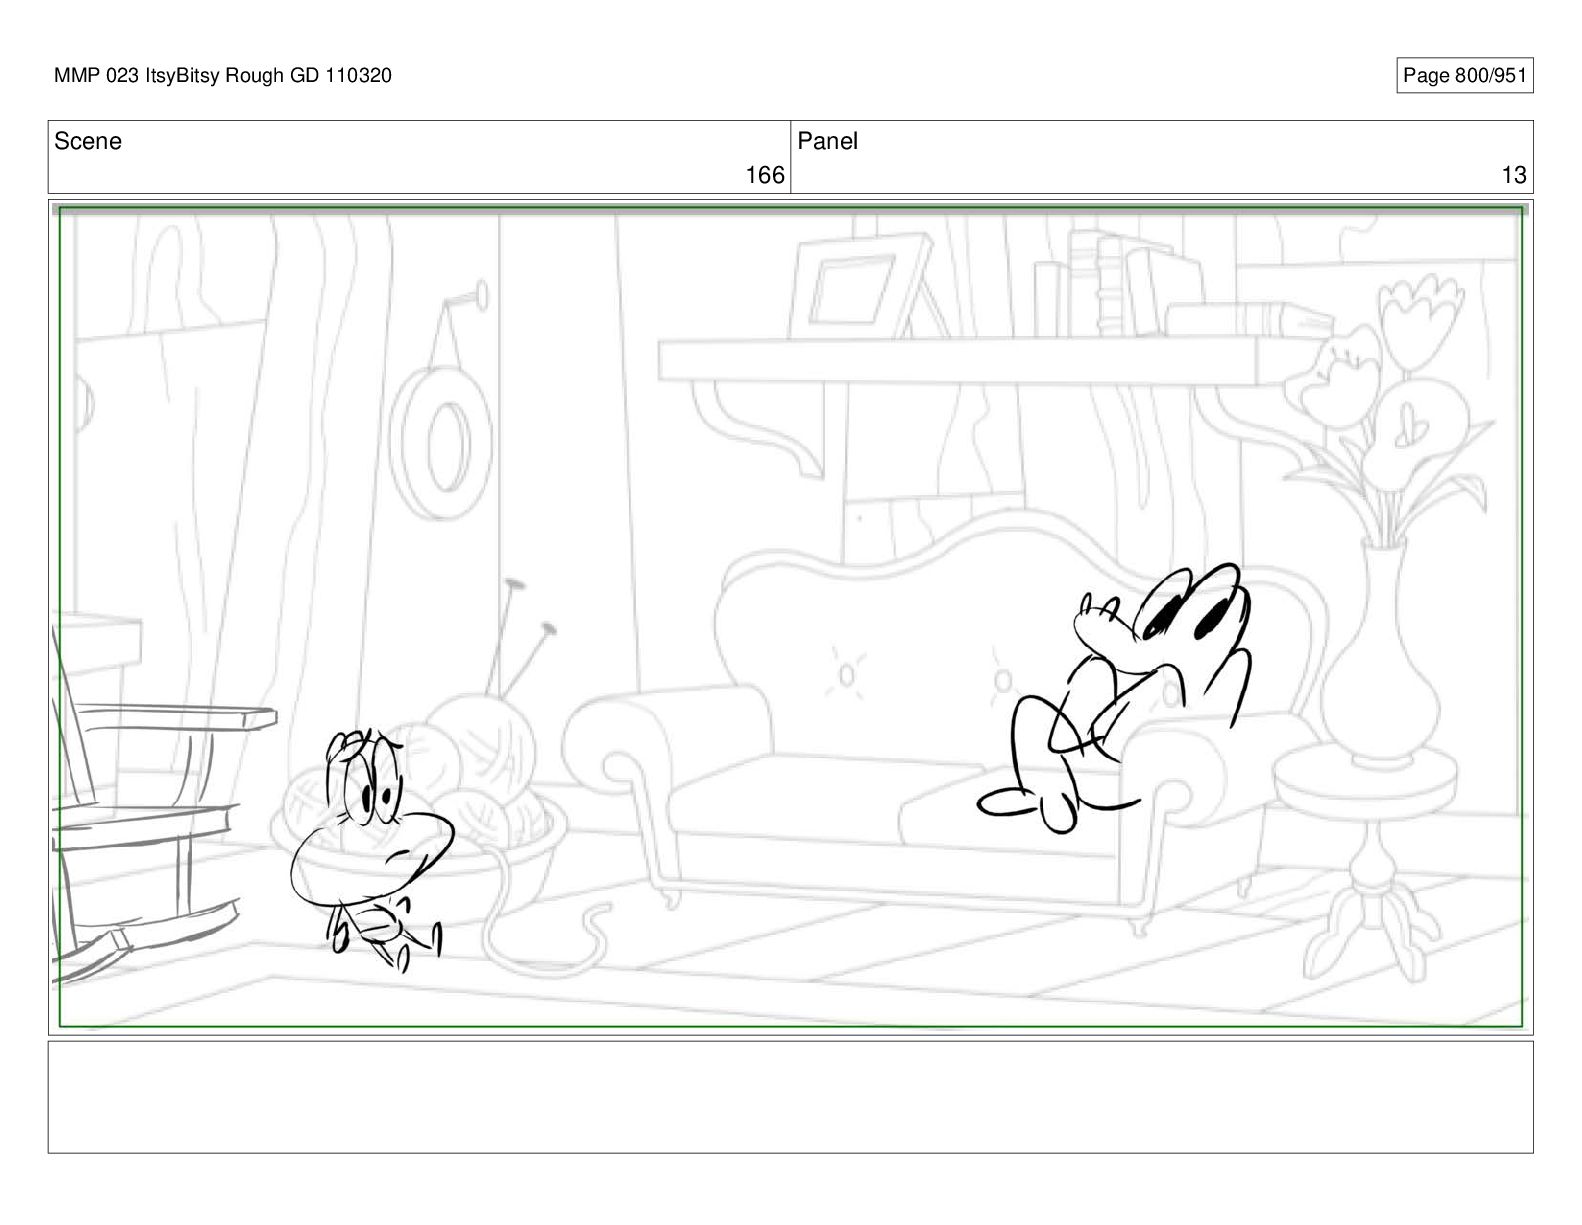Screen dimensions: 1582x1225
Task: Click the 'Panel' label
Action: click(827, 141)
